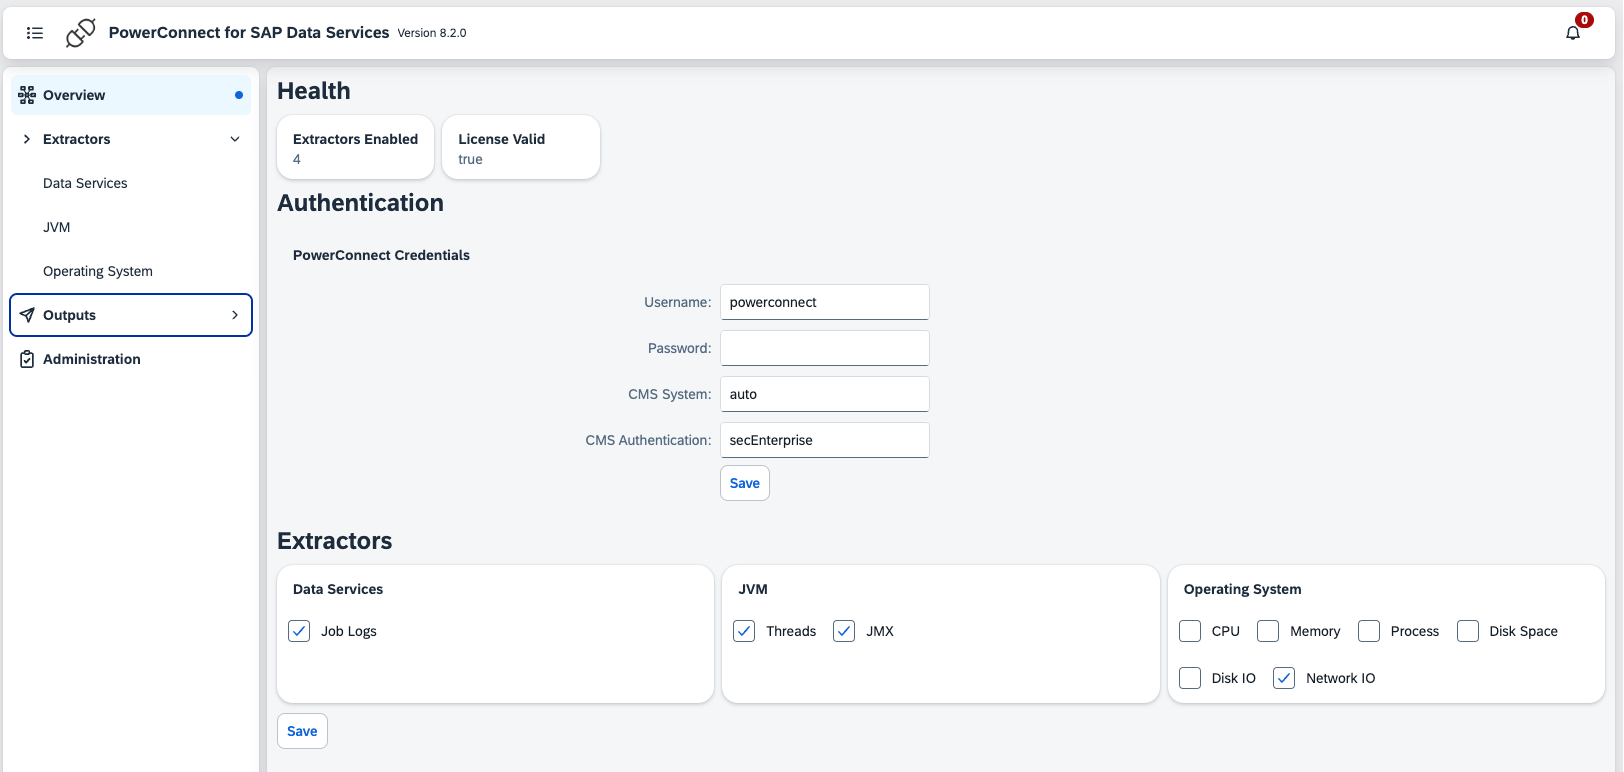Click the Overview dashboard icon
The image size is (1624, 772).
27,95
